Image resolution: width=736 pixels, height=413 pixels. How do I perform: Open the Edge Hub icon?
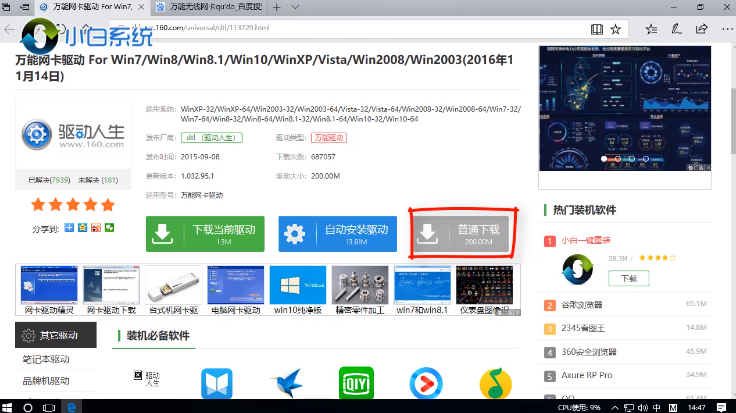[x=653, y=31]
